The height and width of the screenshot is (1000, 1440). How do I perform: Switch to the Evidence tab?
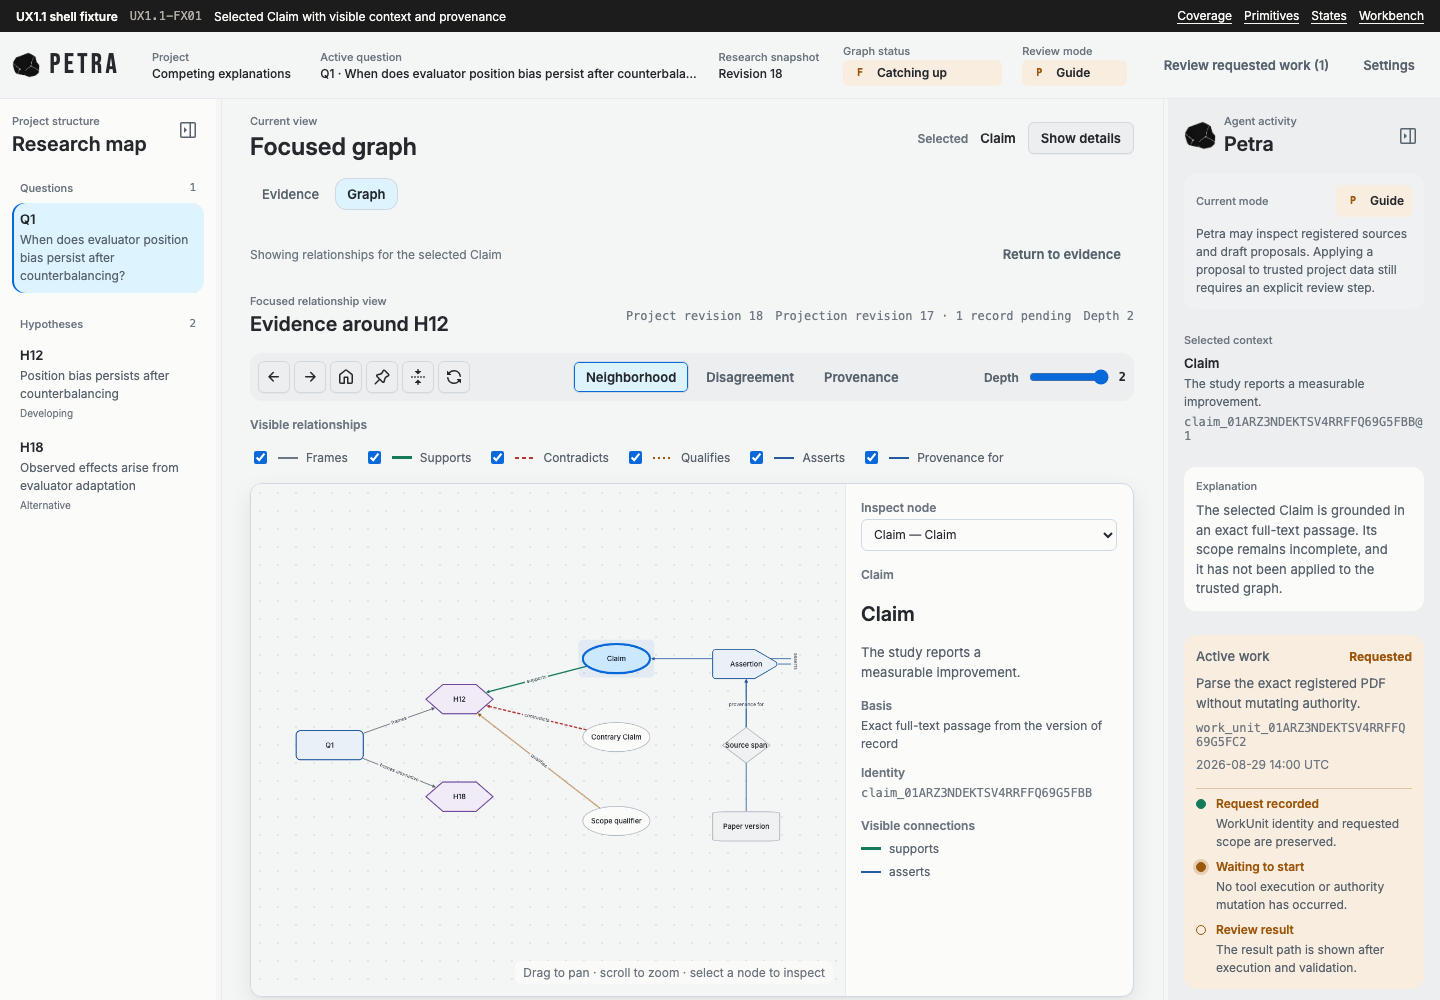(290, 194)
